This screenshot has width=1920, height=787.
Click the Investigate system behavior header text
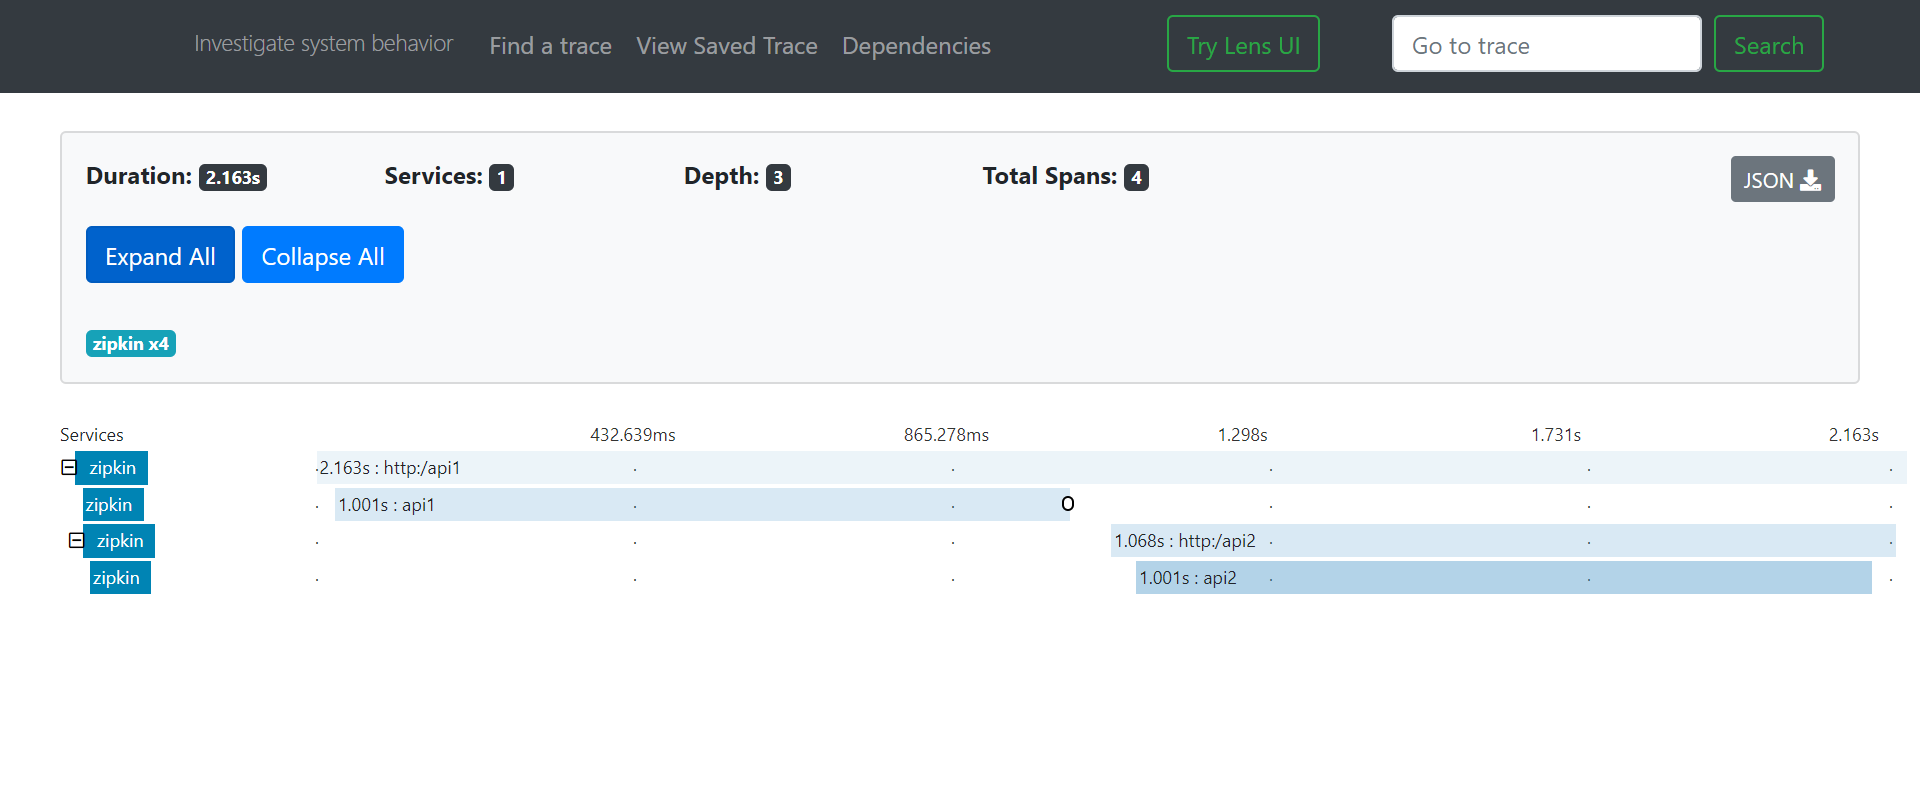(x=323, y=44)
